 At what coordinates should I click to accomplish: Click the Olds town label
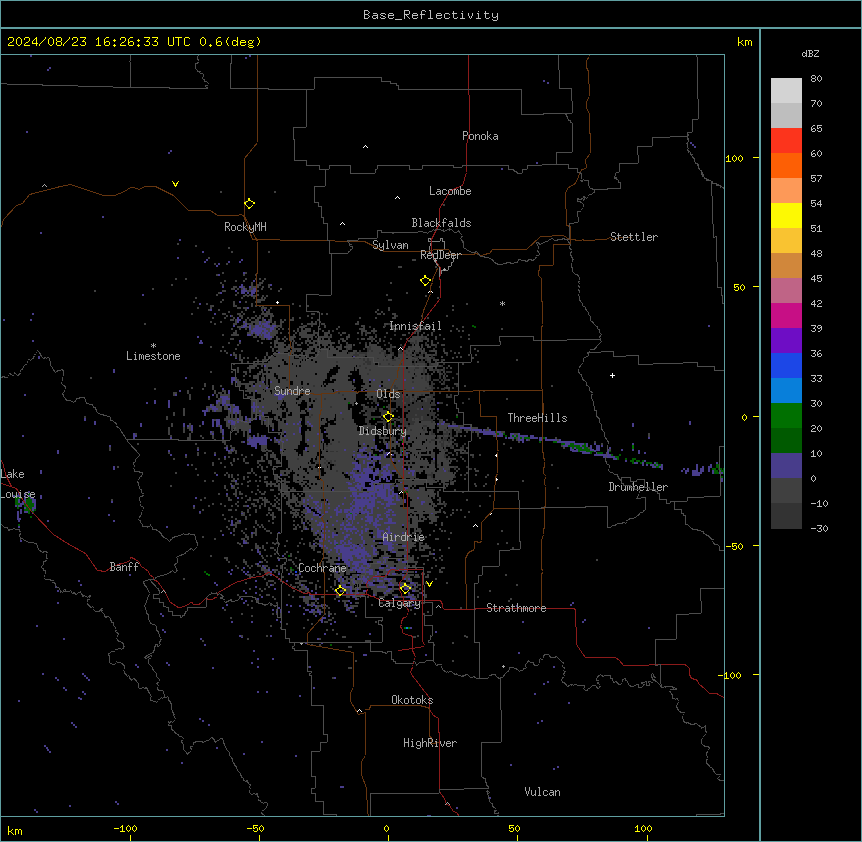(x=388, y=394)
